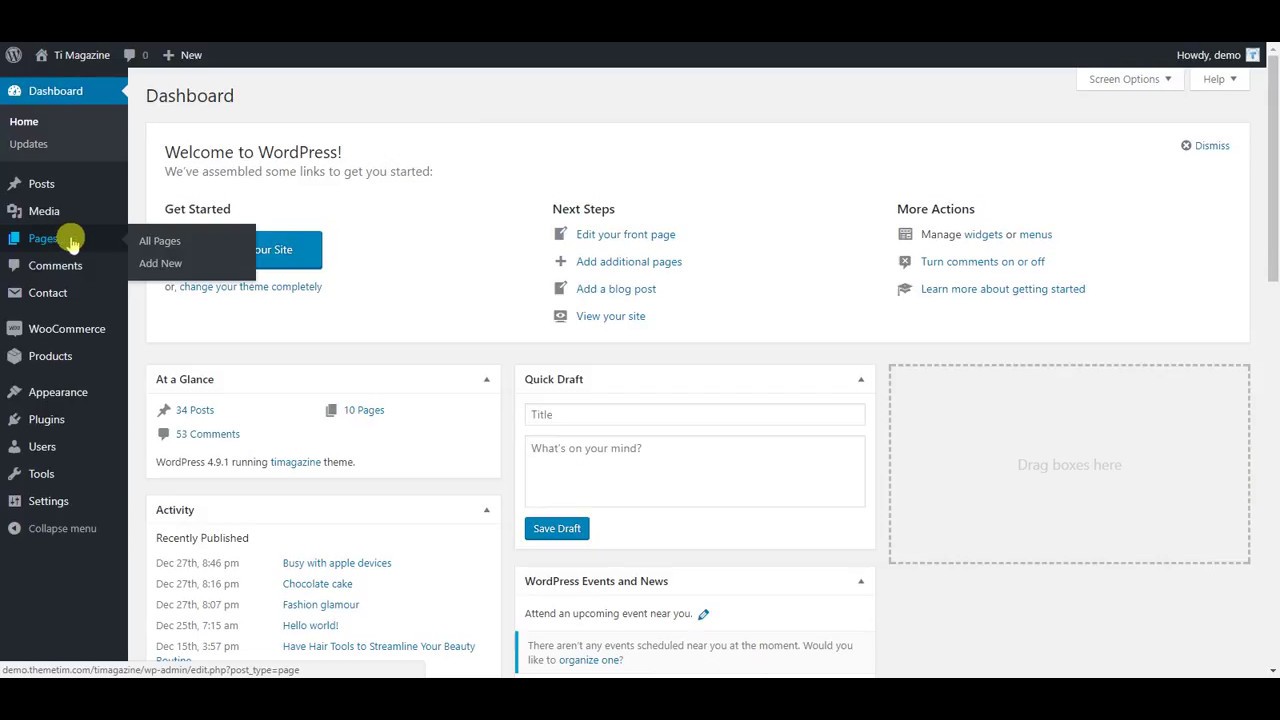Open the timagazine theme link

296,462
